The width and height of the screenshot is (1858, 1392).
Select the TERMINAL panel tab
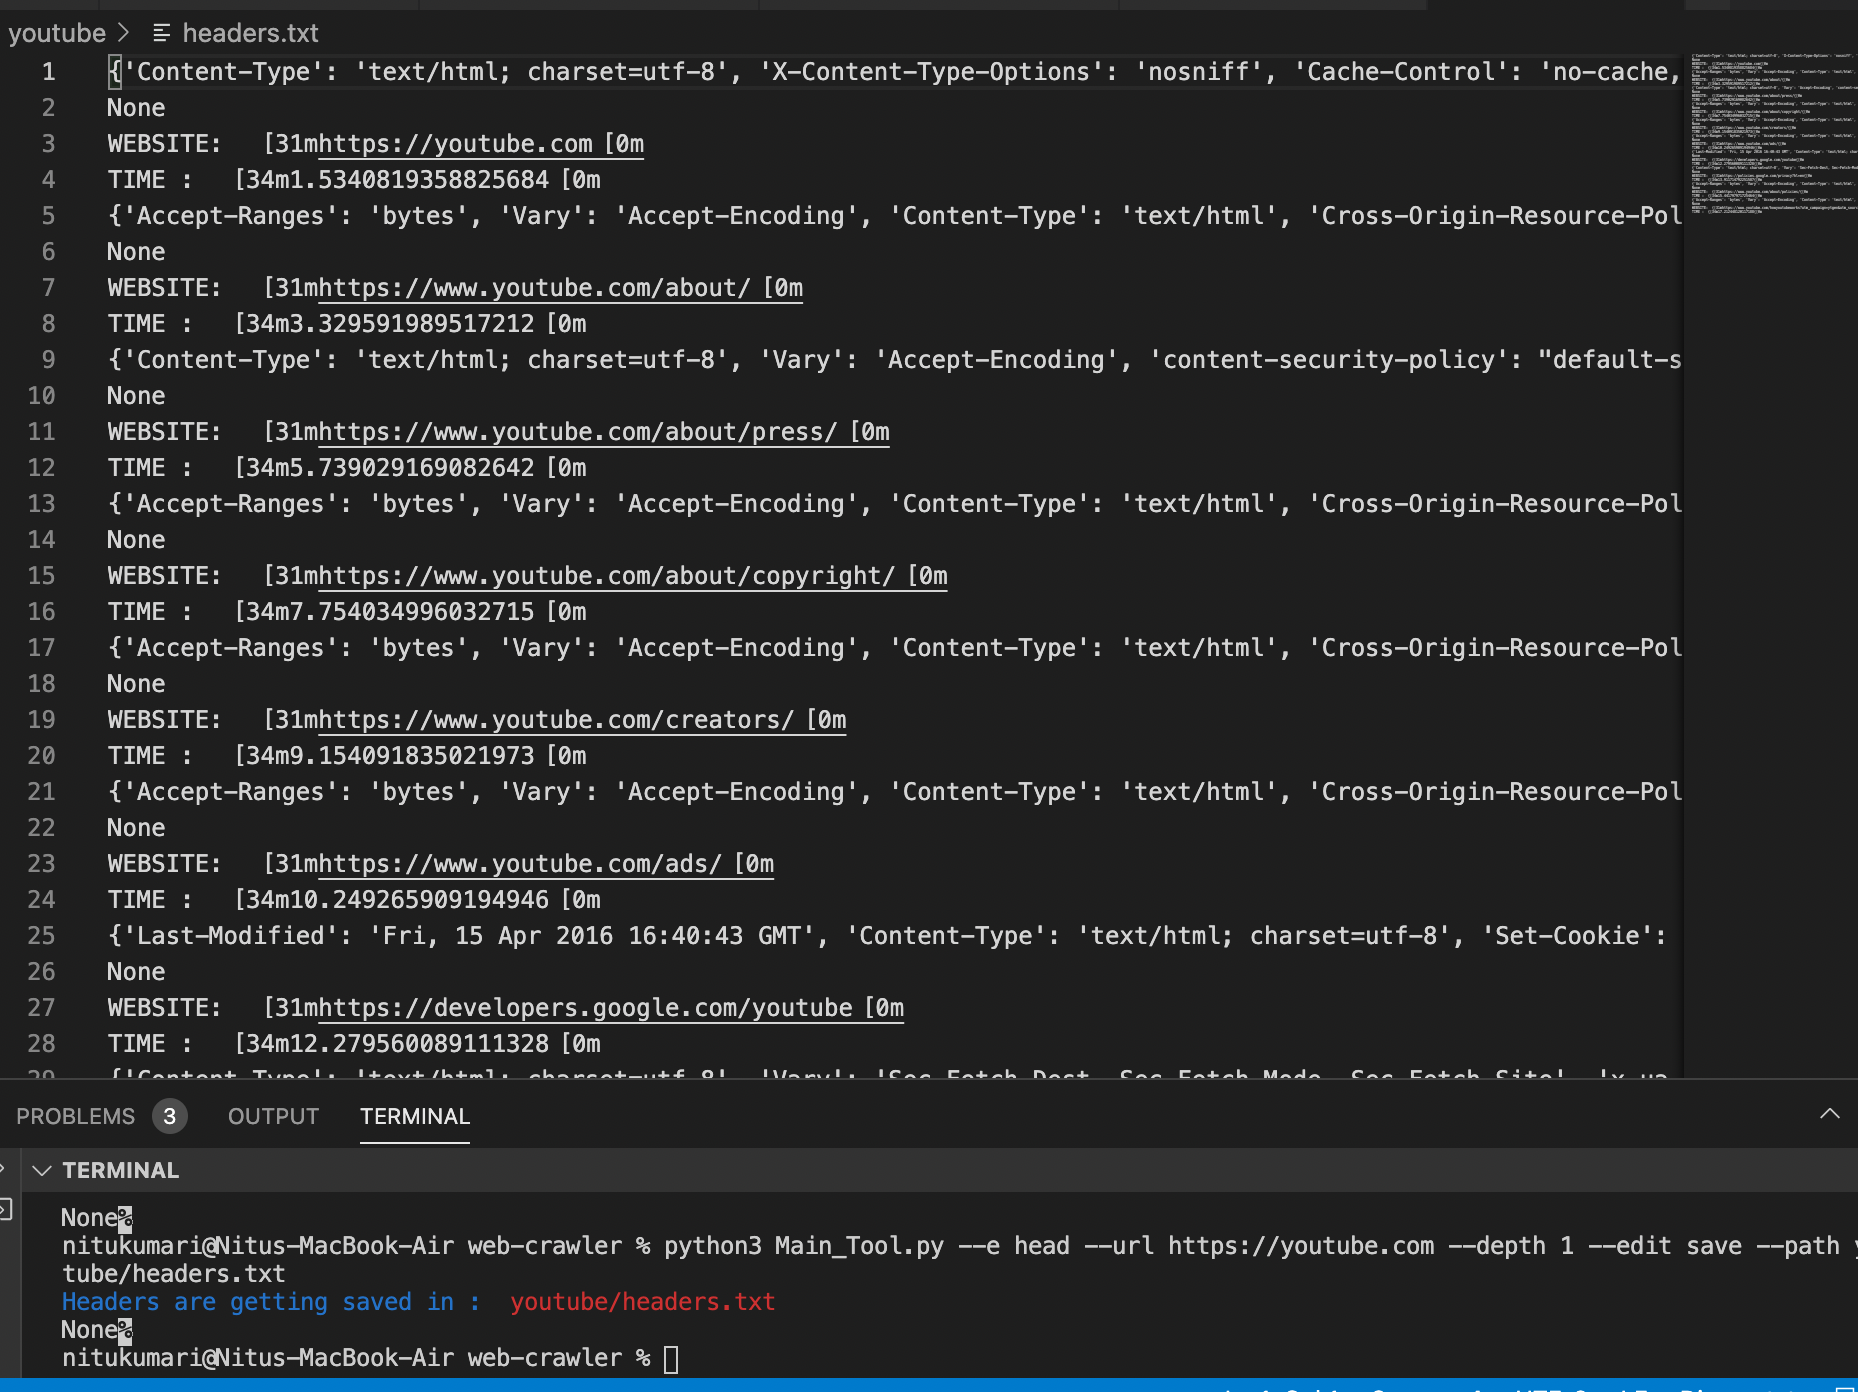point(414,1116)
